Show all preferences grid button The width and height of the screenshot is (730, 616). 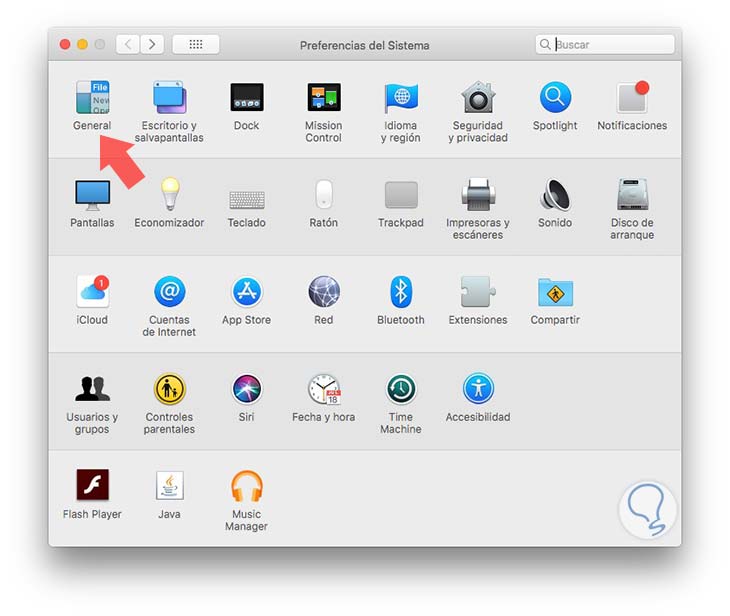[x=196, y=45]
